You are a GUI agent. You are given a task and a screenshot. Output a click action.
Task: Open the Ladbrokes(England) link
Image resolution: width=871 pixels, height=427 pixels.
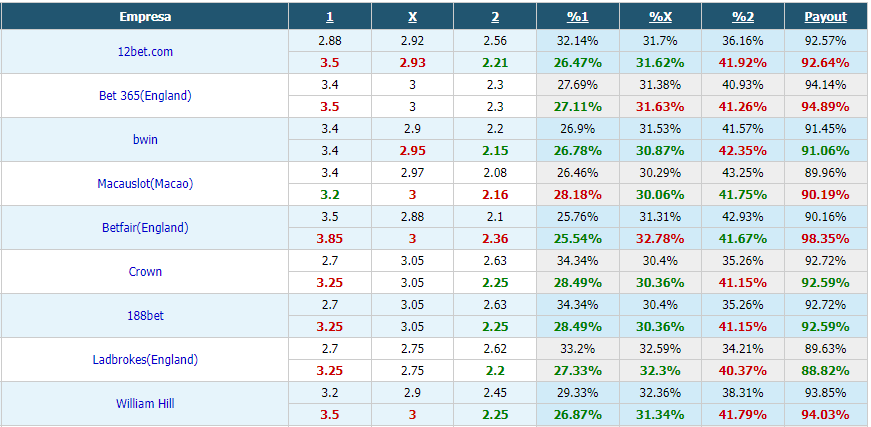coord(145,360)
